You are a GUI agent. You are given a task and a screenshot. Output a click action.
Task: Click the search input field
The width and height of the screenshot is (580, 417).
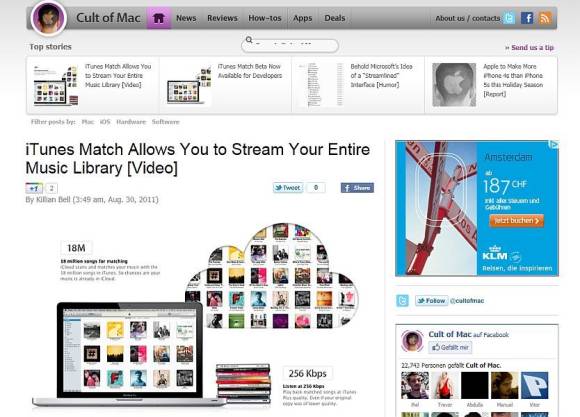290,46
